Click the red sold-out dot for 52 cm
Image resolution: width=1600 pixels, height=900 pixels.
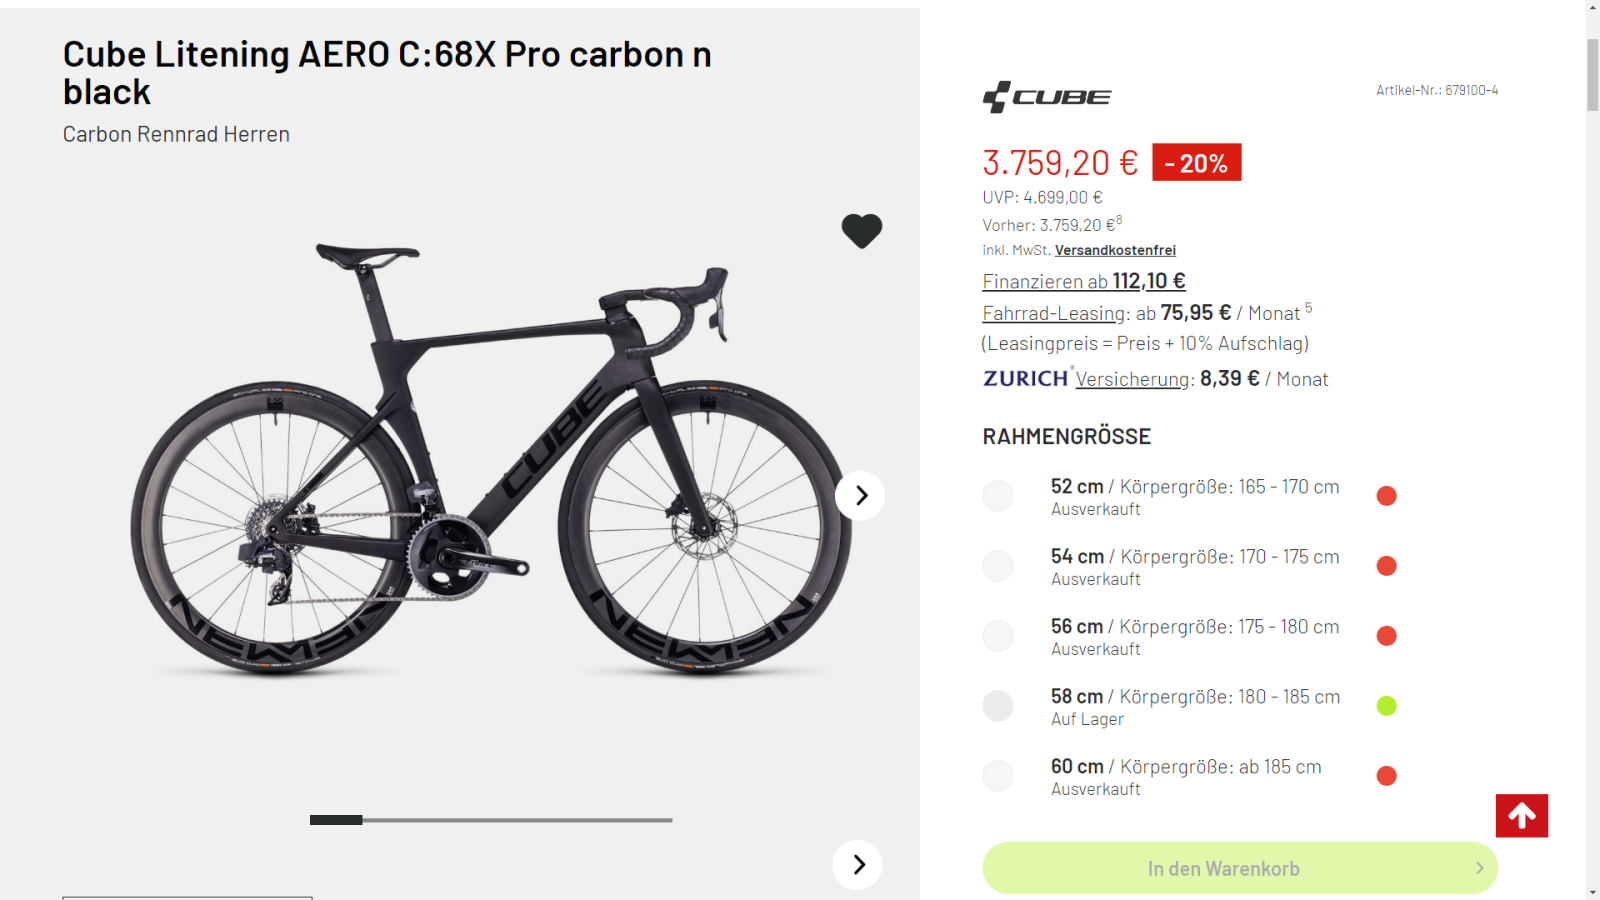click(x=1386, y=496)
